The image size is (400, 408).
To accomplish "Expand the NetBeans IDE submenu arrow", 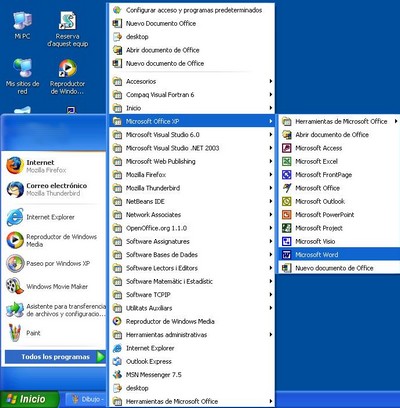I will 271,201.
